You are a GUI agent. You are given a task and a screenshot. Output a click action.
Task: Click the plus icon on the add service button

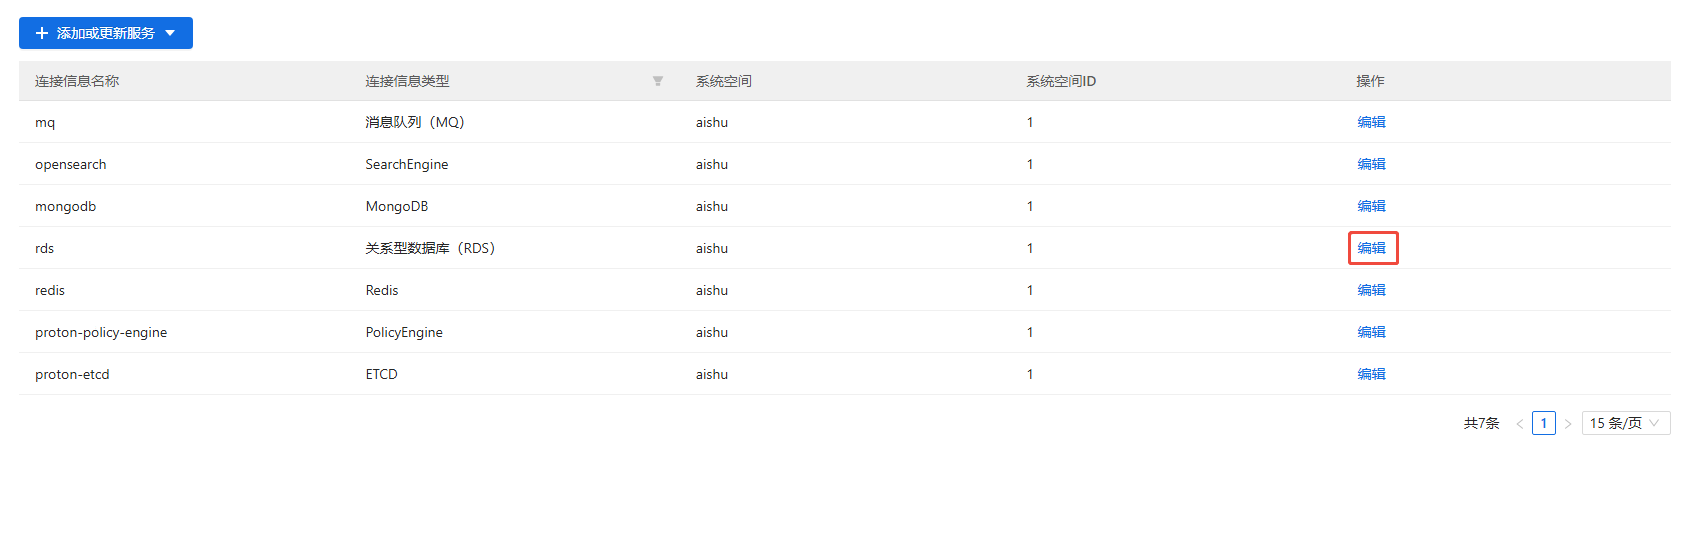[x=42, y=33]
